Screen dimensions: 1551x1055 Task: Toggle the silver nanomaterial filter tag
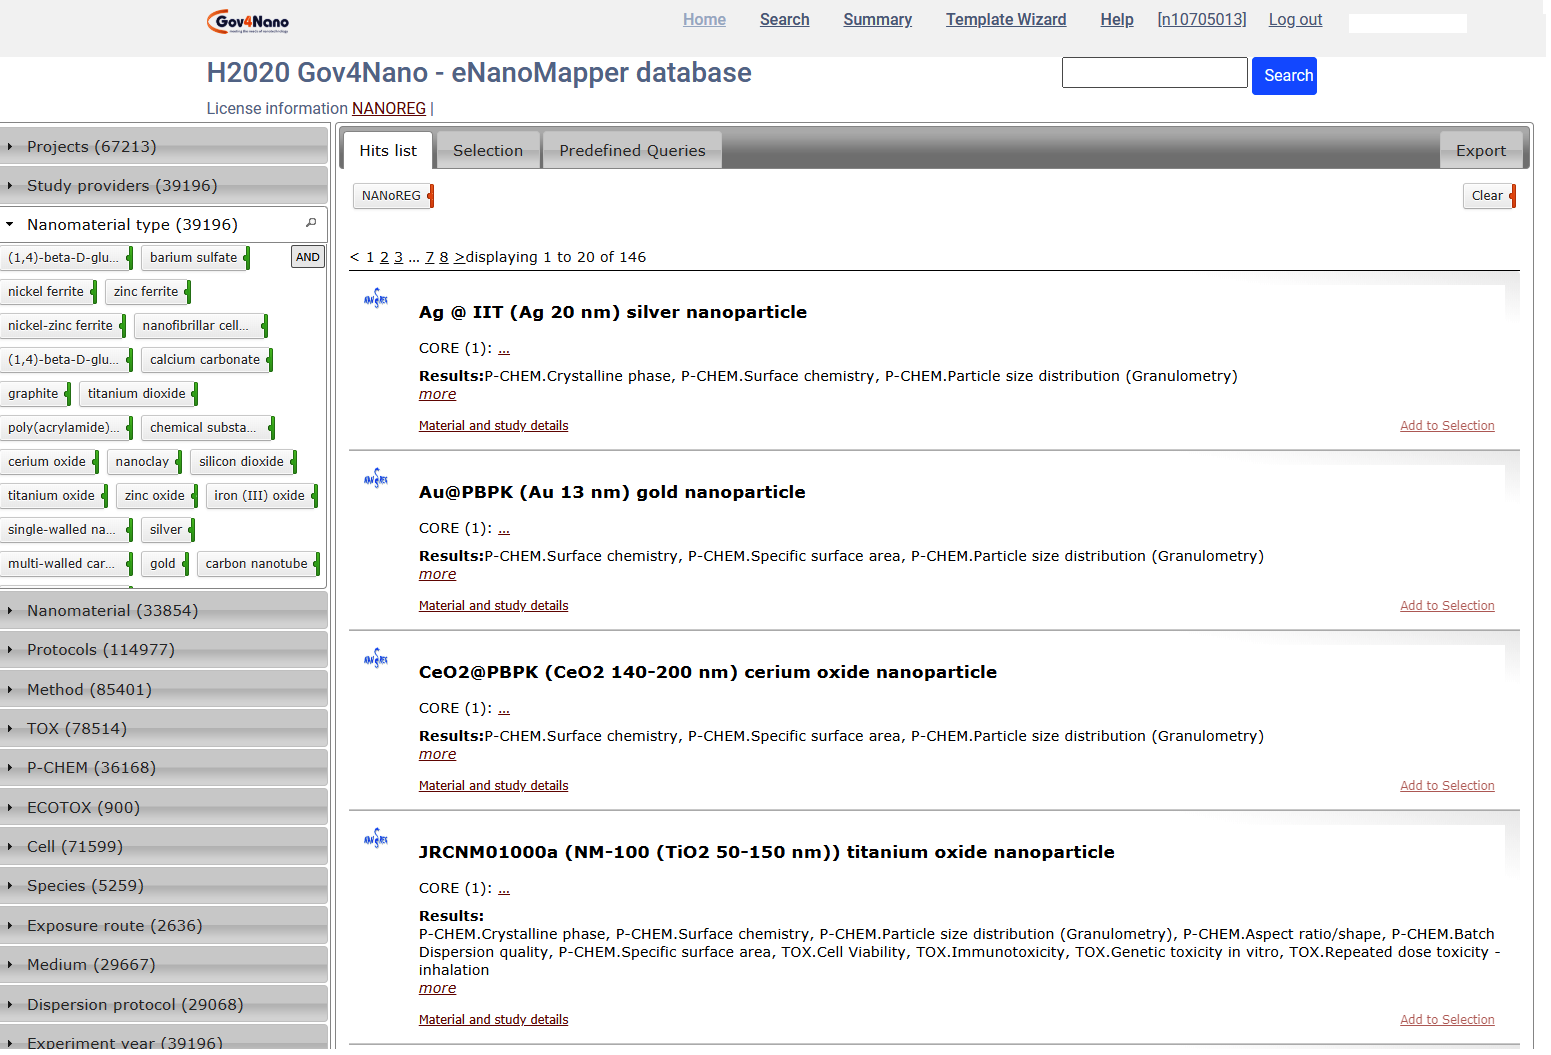(x=166, y=530)
